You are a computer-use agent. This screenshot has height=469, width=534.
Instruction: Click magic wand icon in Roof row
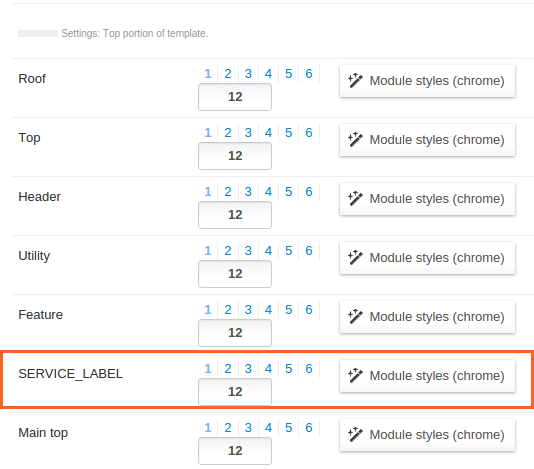click(x=355, y=81)
